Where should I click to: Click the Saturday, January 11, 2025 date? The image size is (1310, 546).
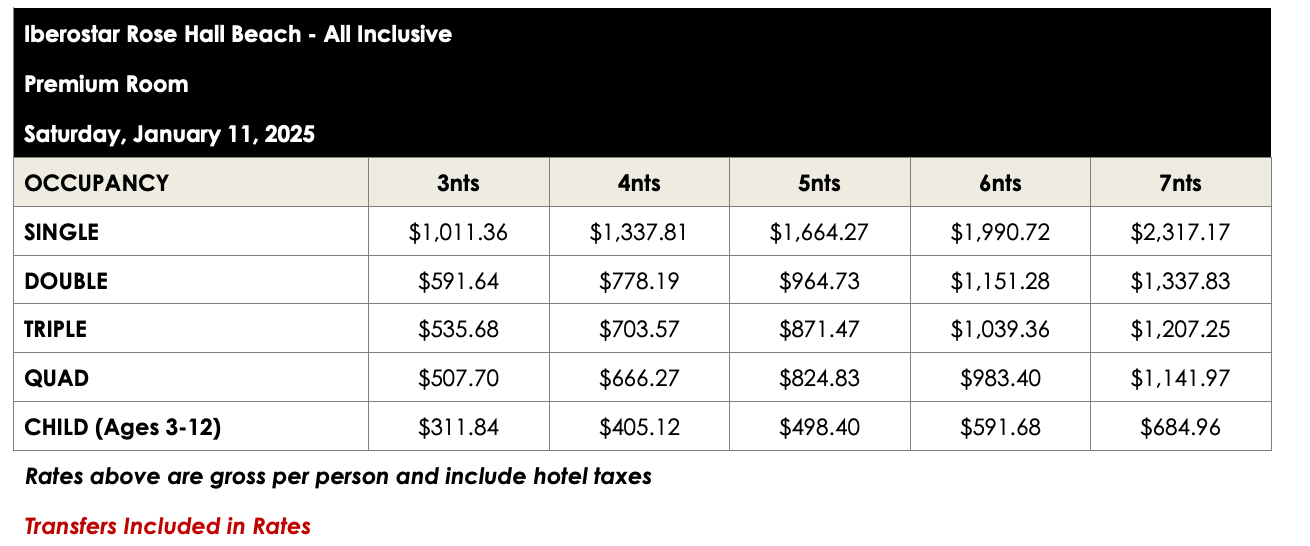(x=169, y=134)
